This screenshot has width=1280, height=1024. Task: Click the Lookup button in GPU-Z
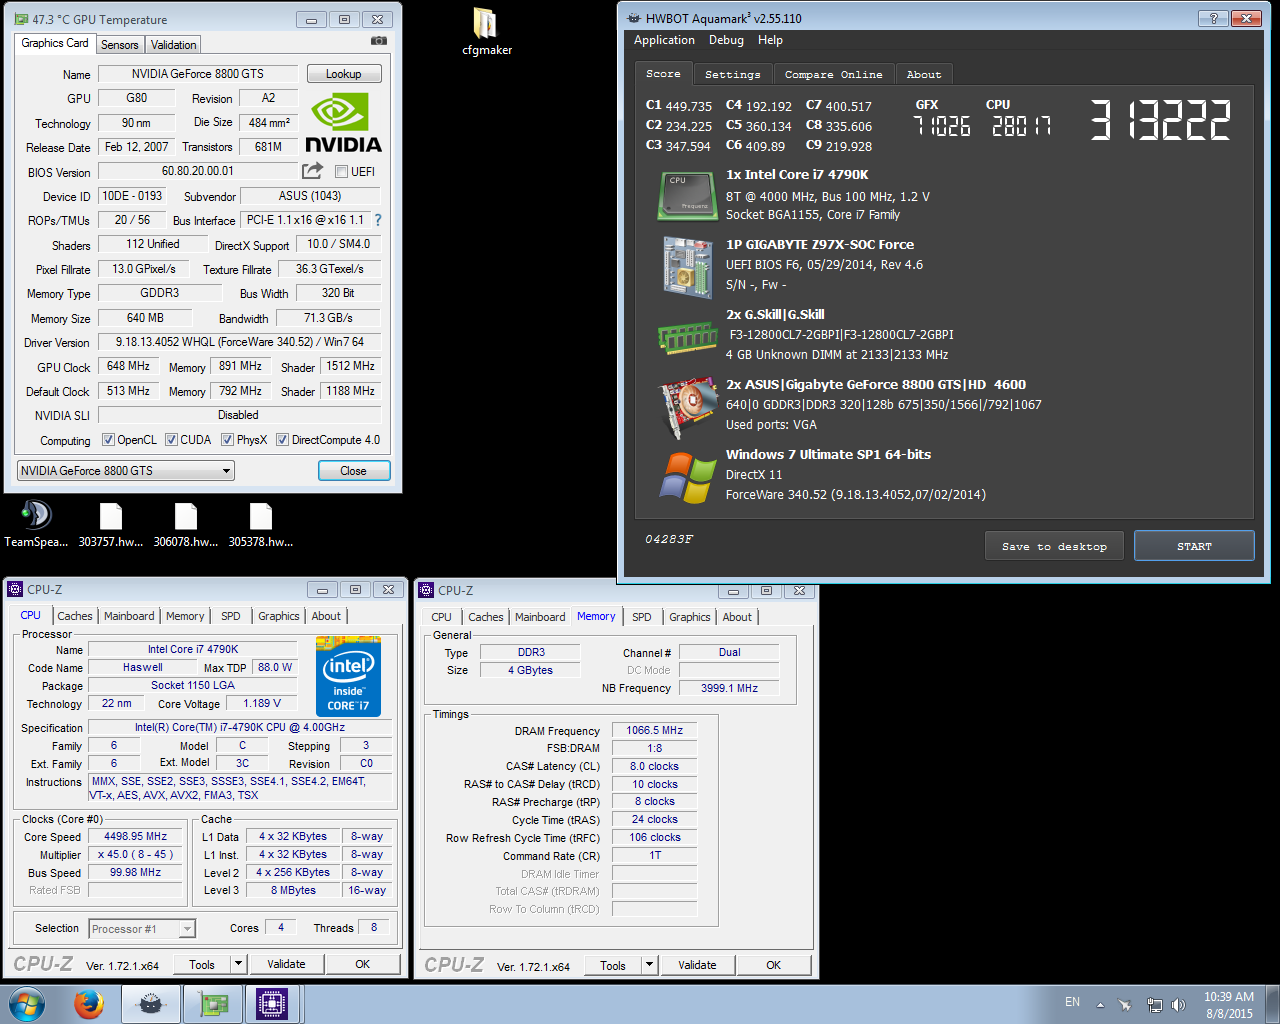tap(343, 74)
